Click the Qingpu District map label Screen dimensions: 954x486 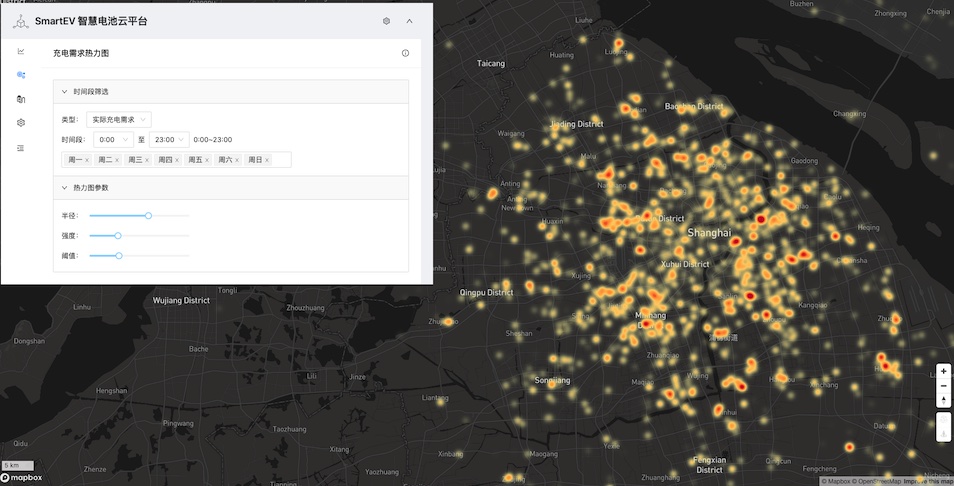[x=486, y=293]
